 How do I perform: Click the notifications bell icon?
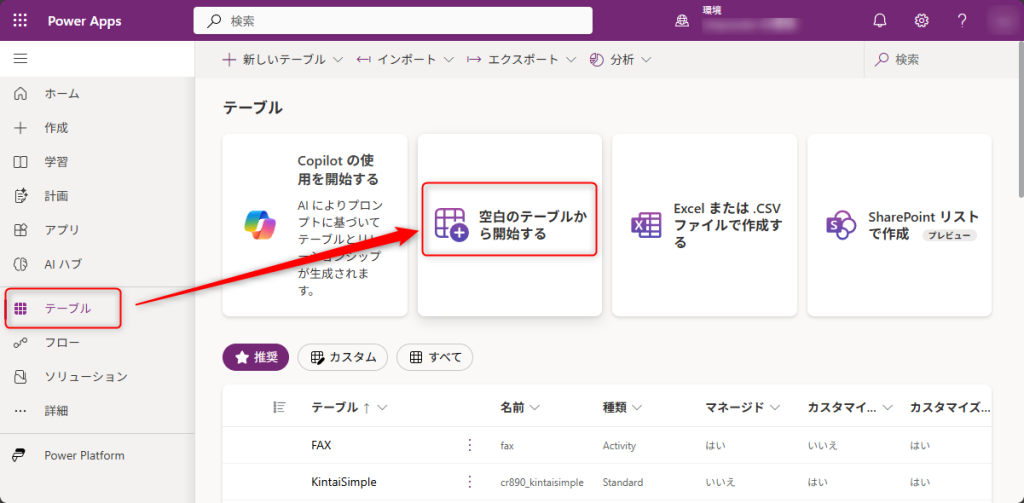point(880,21)
